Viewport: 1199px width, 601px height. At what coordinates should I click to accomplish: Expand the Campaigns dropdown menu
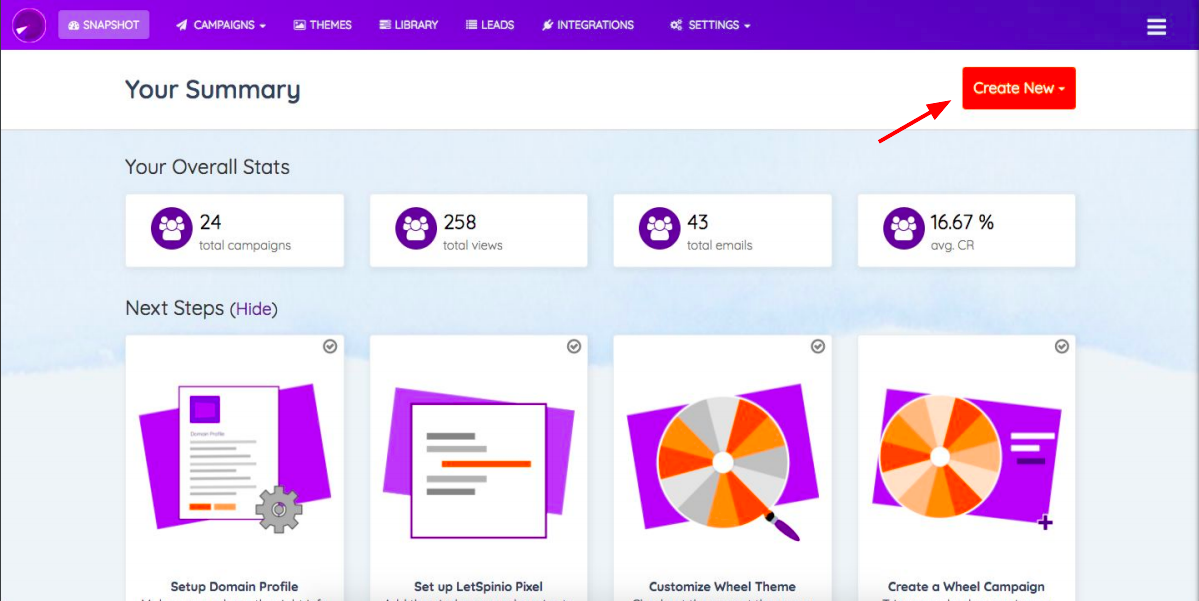point(221,25)
